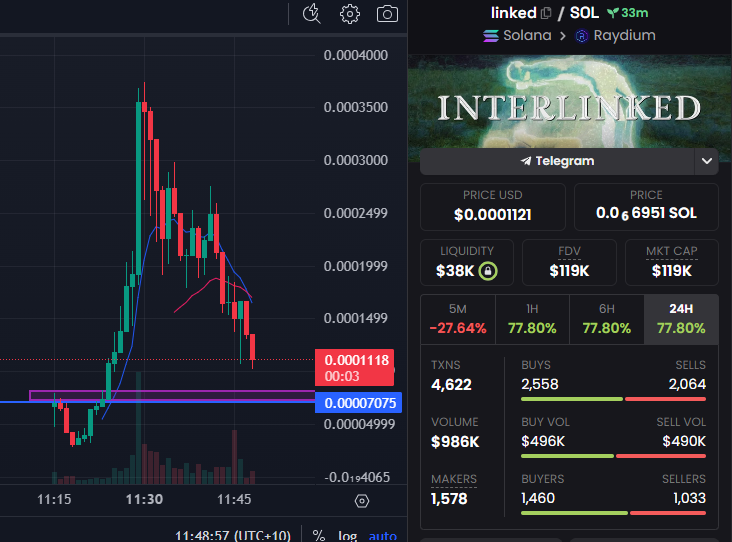Expand the social links dropdown arrow

(x=706, y=161)
